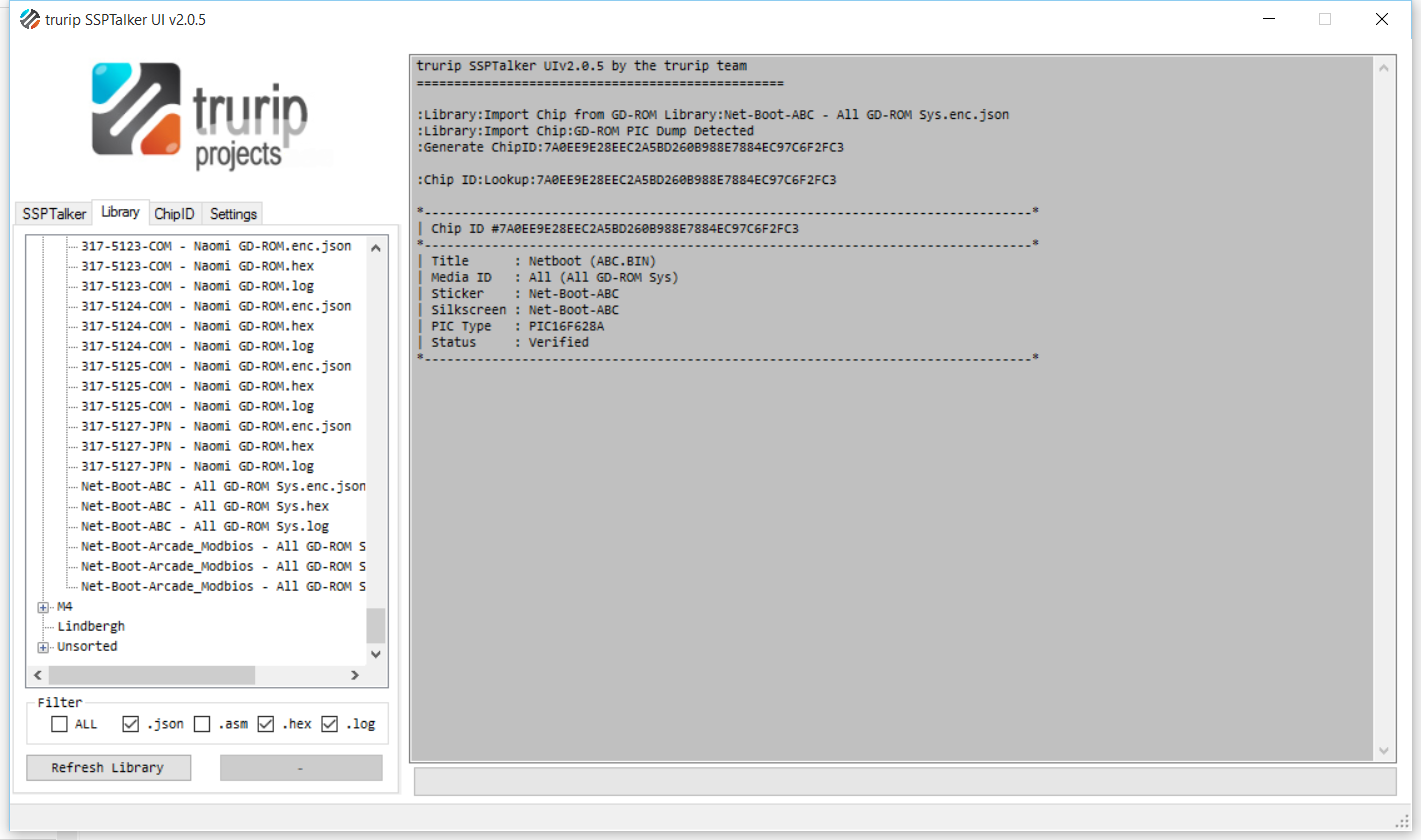Go to the Settings tab
1421x840 pixels.
[x=233, y=214]
